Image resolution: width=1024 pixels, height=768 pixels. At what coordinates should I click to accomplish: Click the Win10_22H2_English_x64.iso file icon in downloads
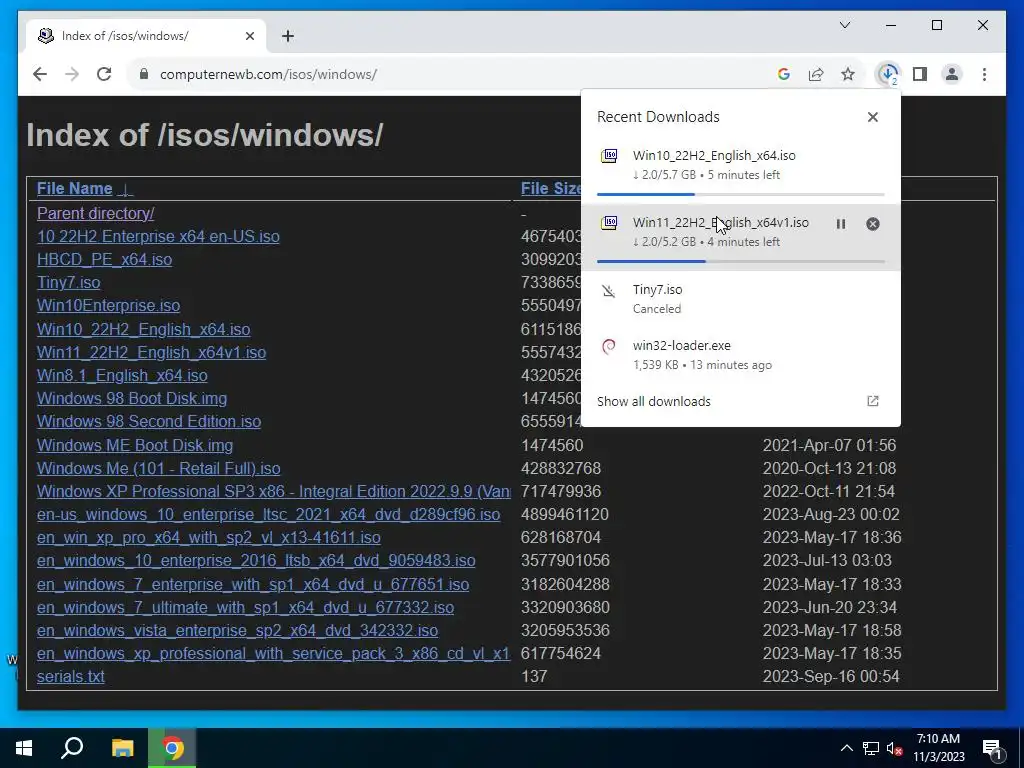tap(609, 156)
